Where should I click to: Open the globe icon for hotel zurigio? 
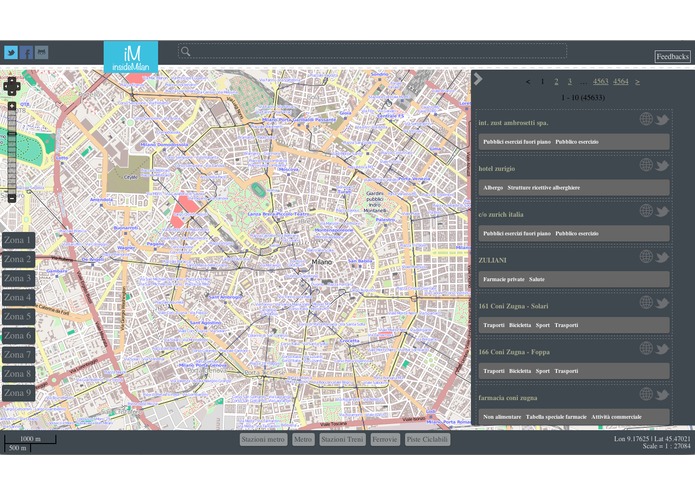coord(646,165)
